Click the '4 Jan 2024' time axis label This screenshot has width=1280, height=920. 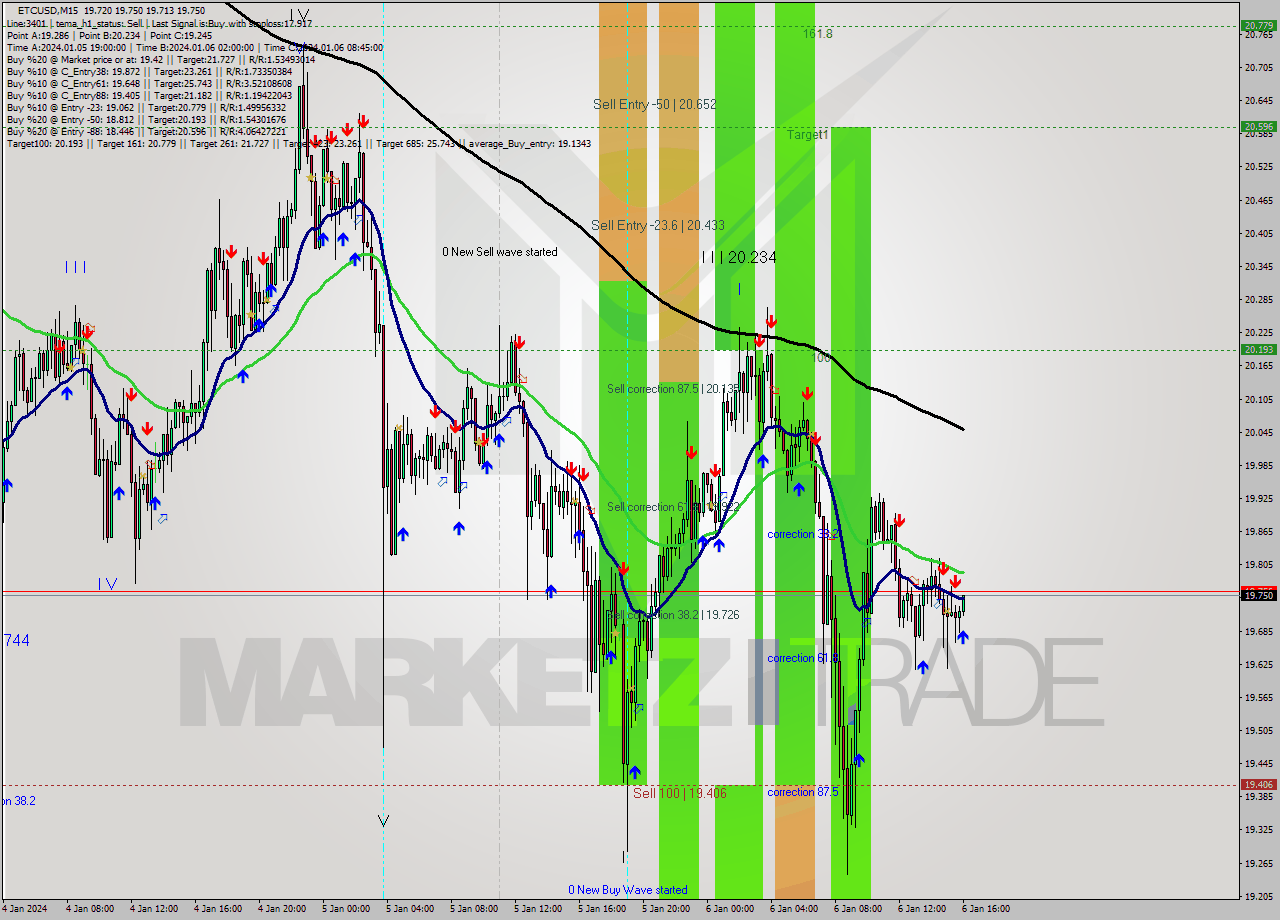coord(24,909)
